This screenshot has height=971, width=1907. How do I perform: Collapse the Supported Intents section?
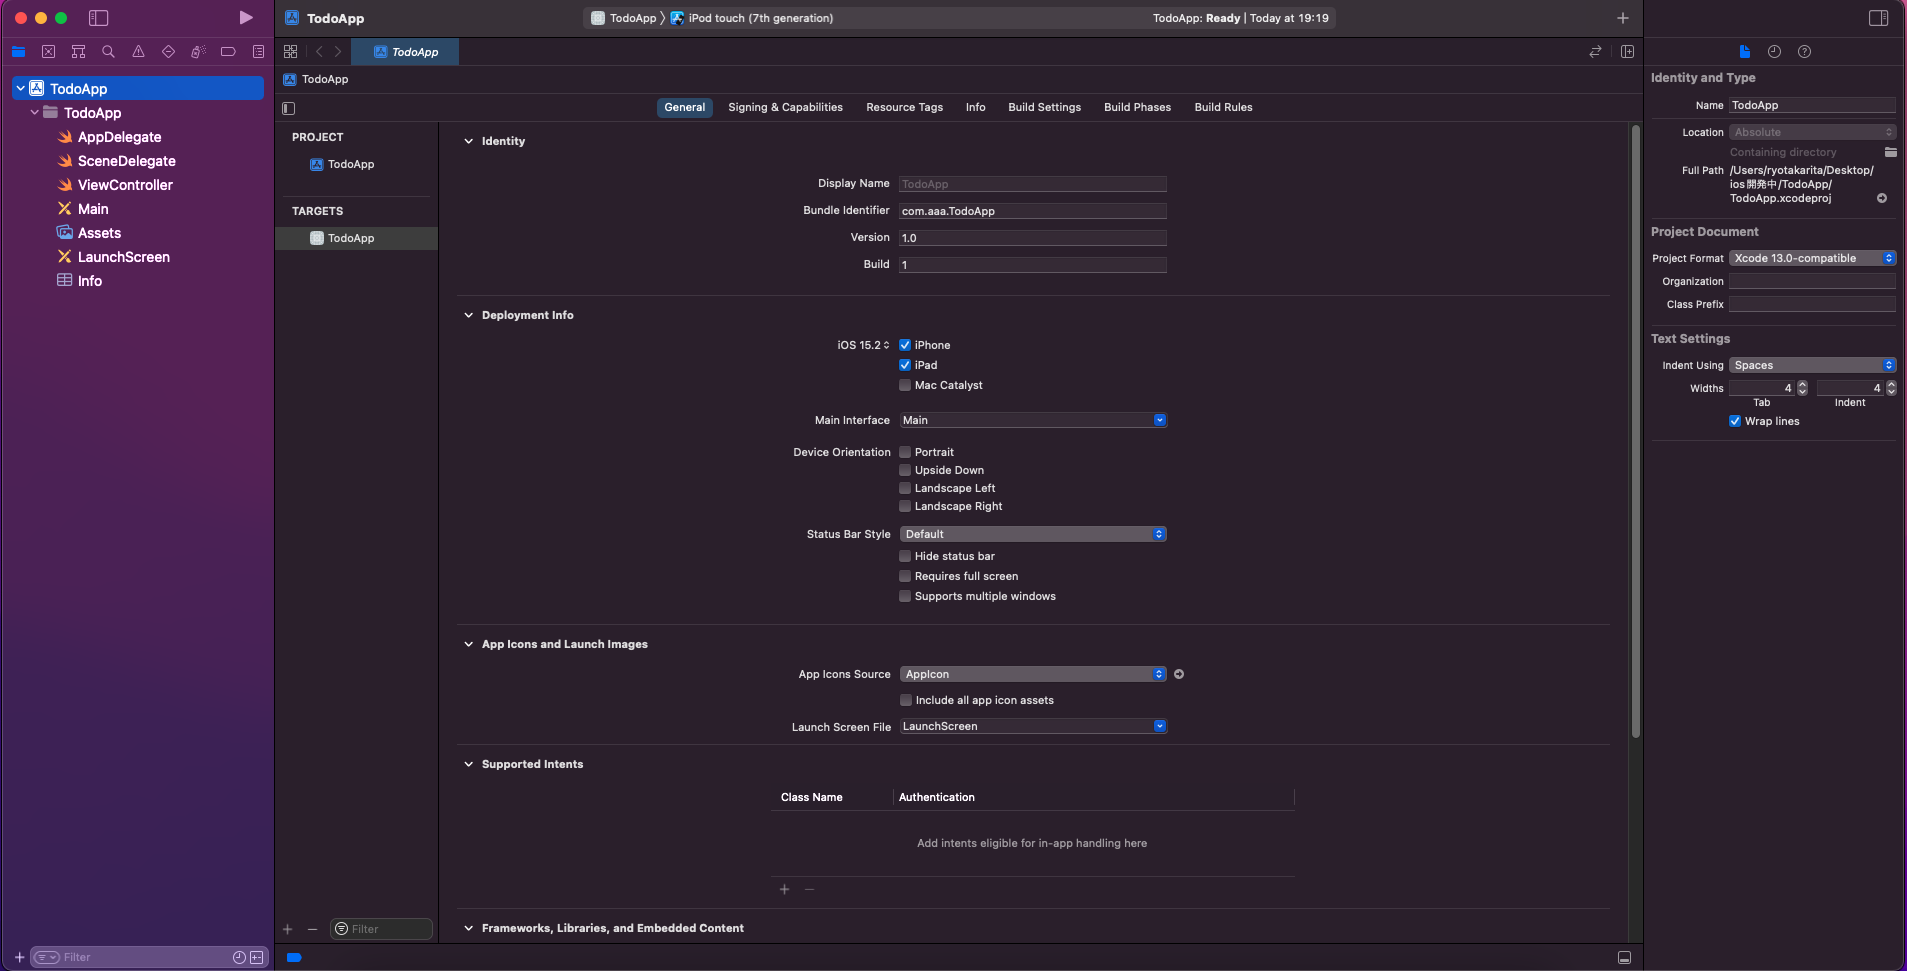coord(468,764)
